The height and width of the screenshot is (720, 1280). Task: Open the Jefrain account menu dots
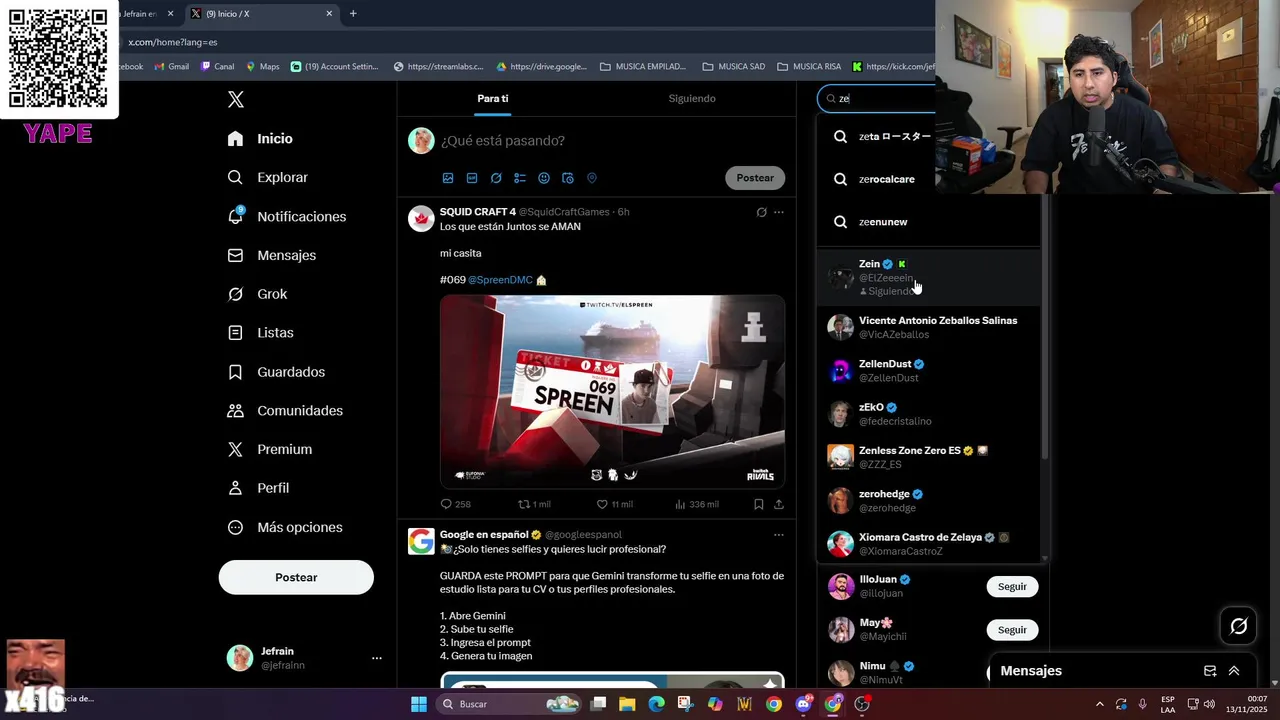377,658
